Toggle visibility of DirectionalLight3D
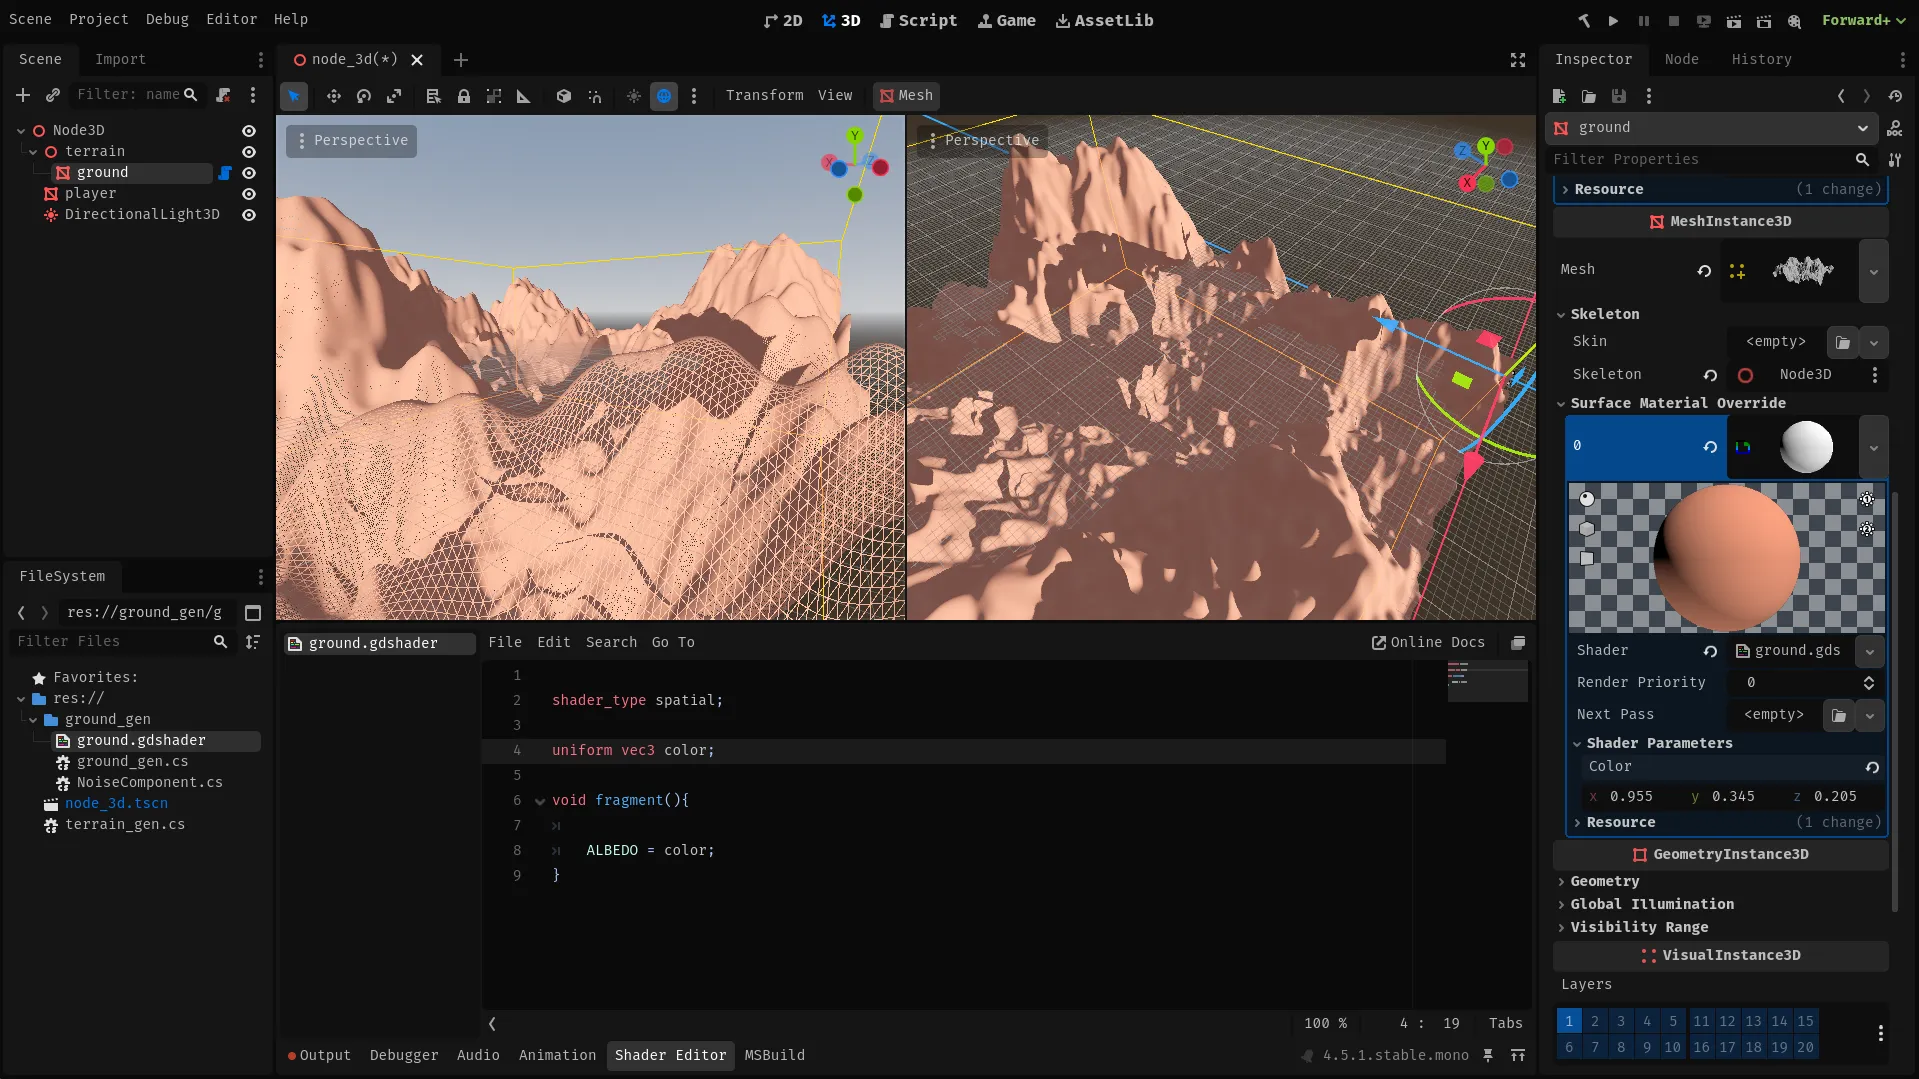The height and width of the screenshot is (1079, 1919). click(249, 215)
